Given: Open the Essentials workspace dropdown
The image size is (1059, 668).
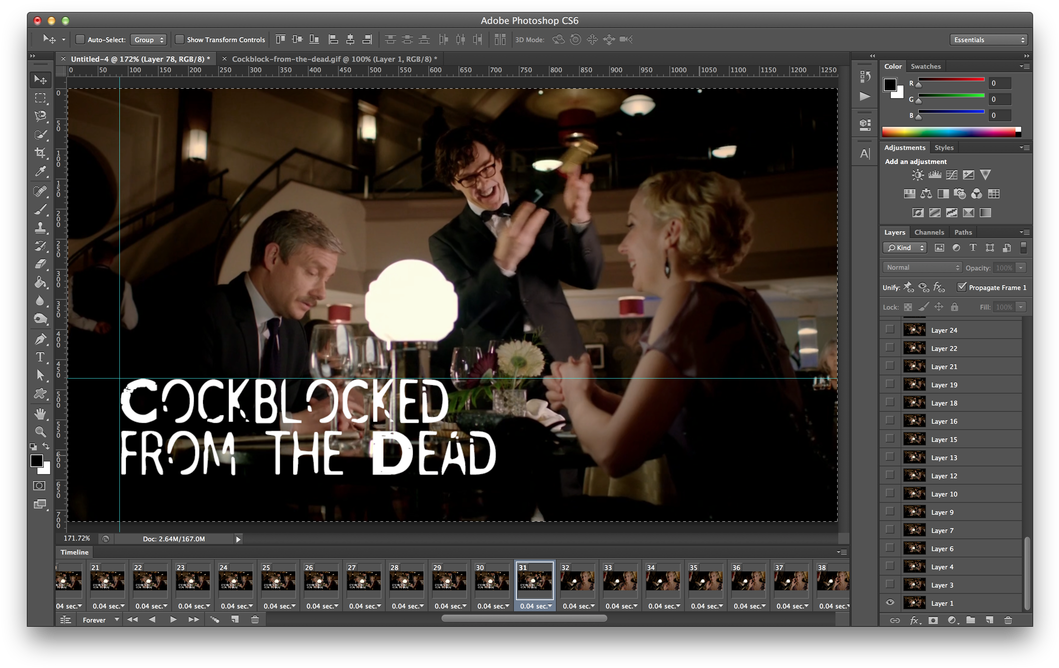Looking at the screenshot, I should click(988, 40).
